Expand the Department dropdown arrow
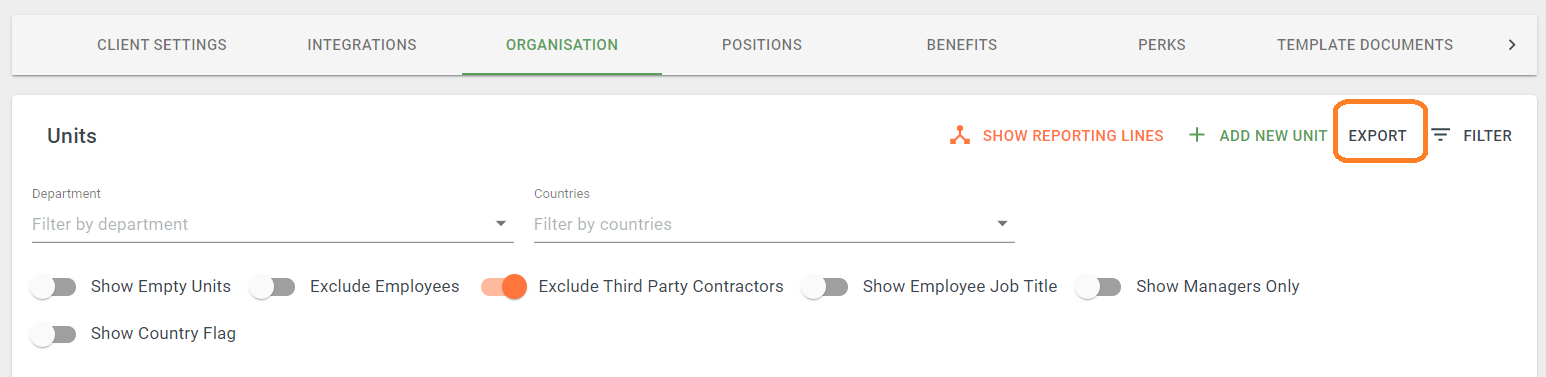Viewport: 1546px width, 377px height. (501, 224)
